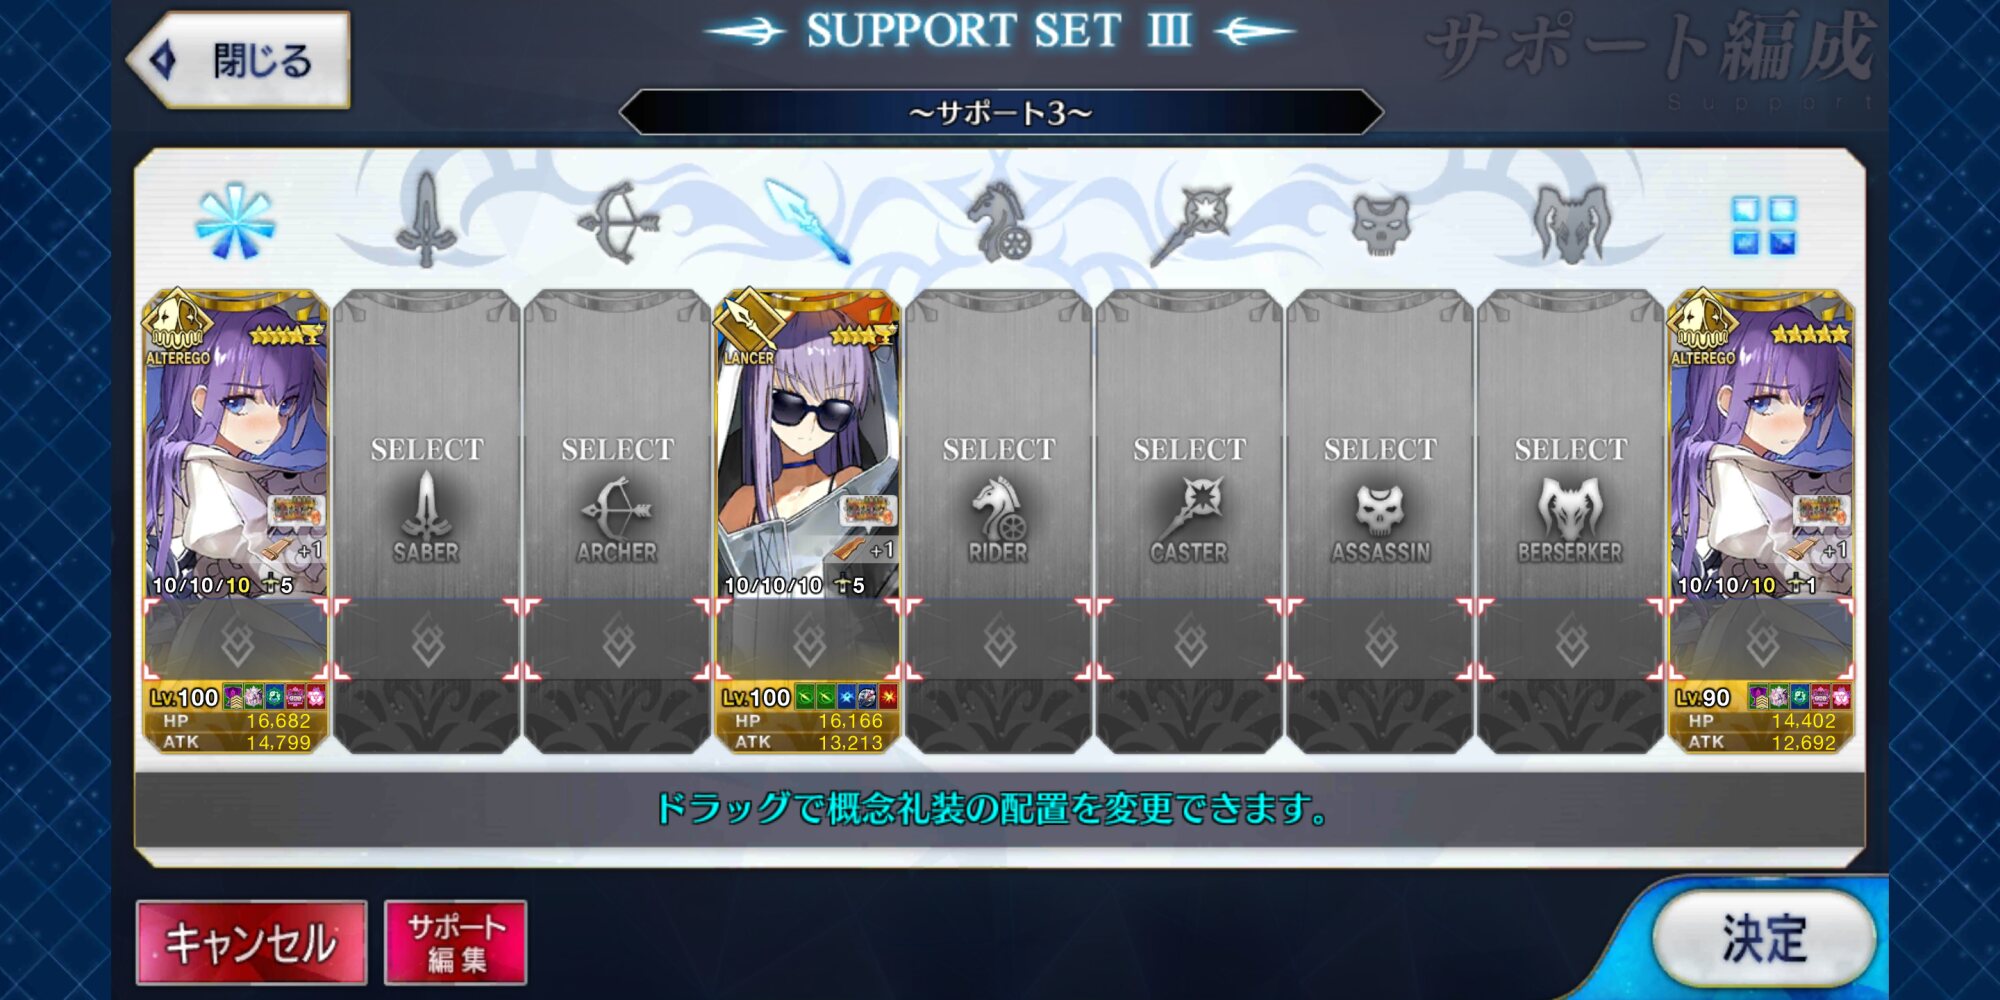The image size is (2000, 1000).
Task: Open the empty SELECT CASTER slot
Action: tap(1189, 520)
